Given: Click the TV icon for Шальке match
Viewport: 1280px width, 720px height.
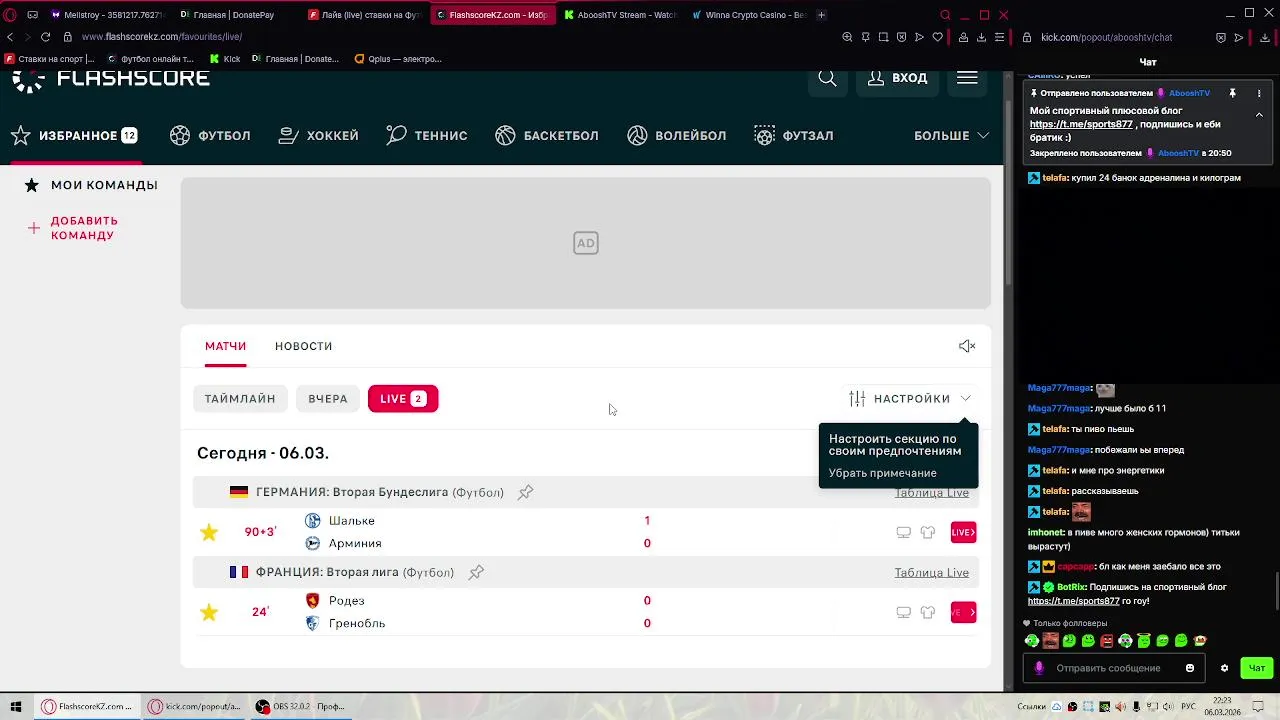Looking at the screenshot, I should point(903,532).
